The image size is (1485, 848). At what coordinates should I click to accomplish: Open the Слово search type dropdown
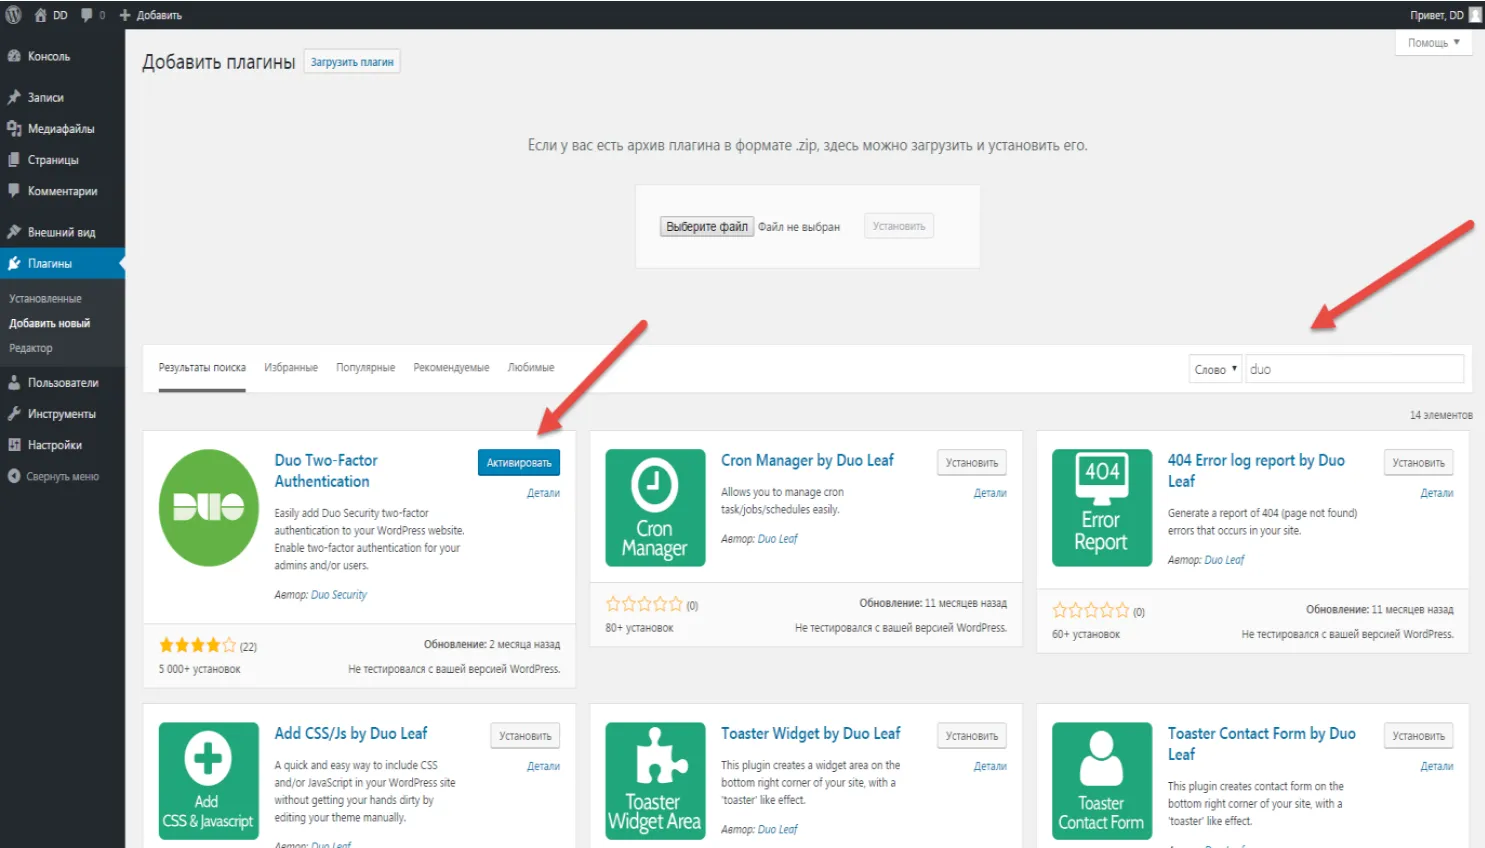click(x=1215, y=369)
